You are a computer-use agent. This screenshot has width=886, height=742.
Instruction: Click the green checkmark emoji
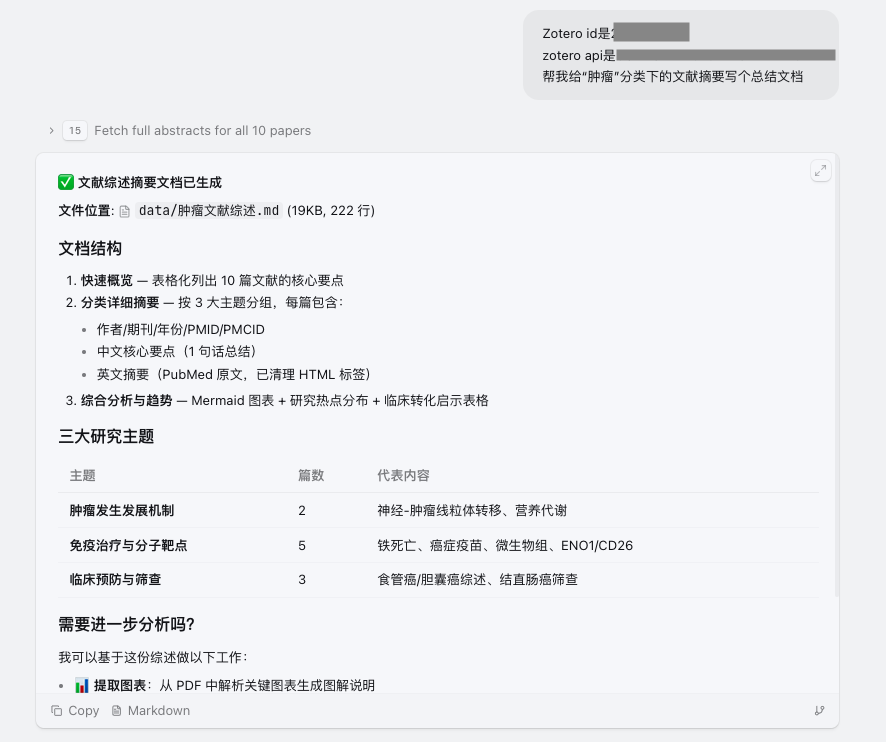coord(66,183)
